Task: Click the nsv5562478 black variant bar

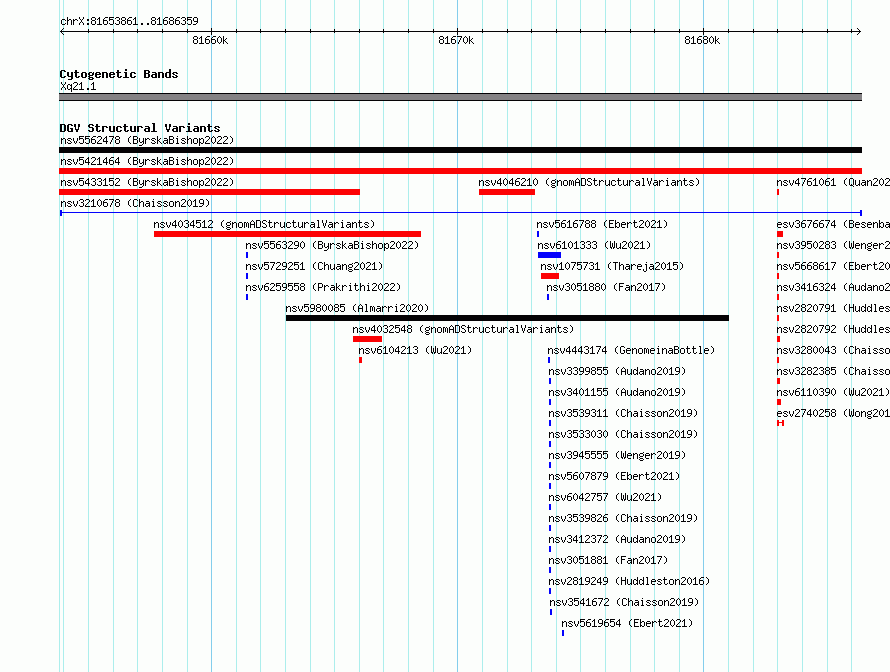Action: (460, 150)
